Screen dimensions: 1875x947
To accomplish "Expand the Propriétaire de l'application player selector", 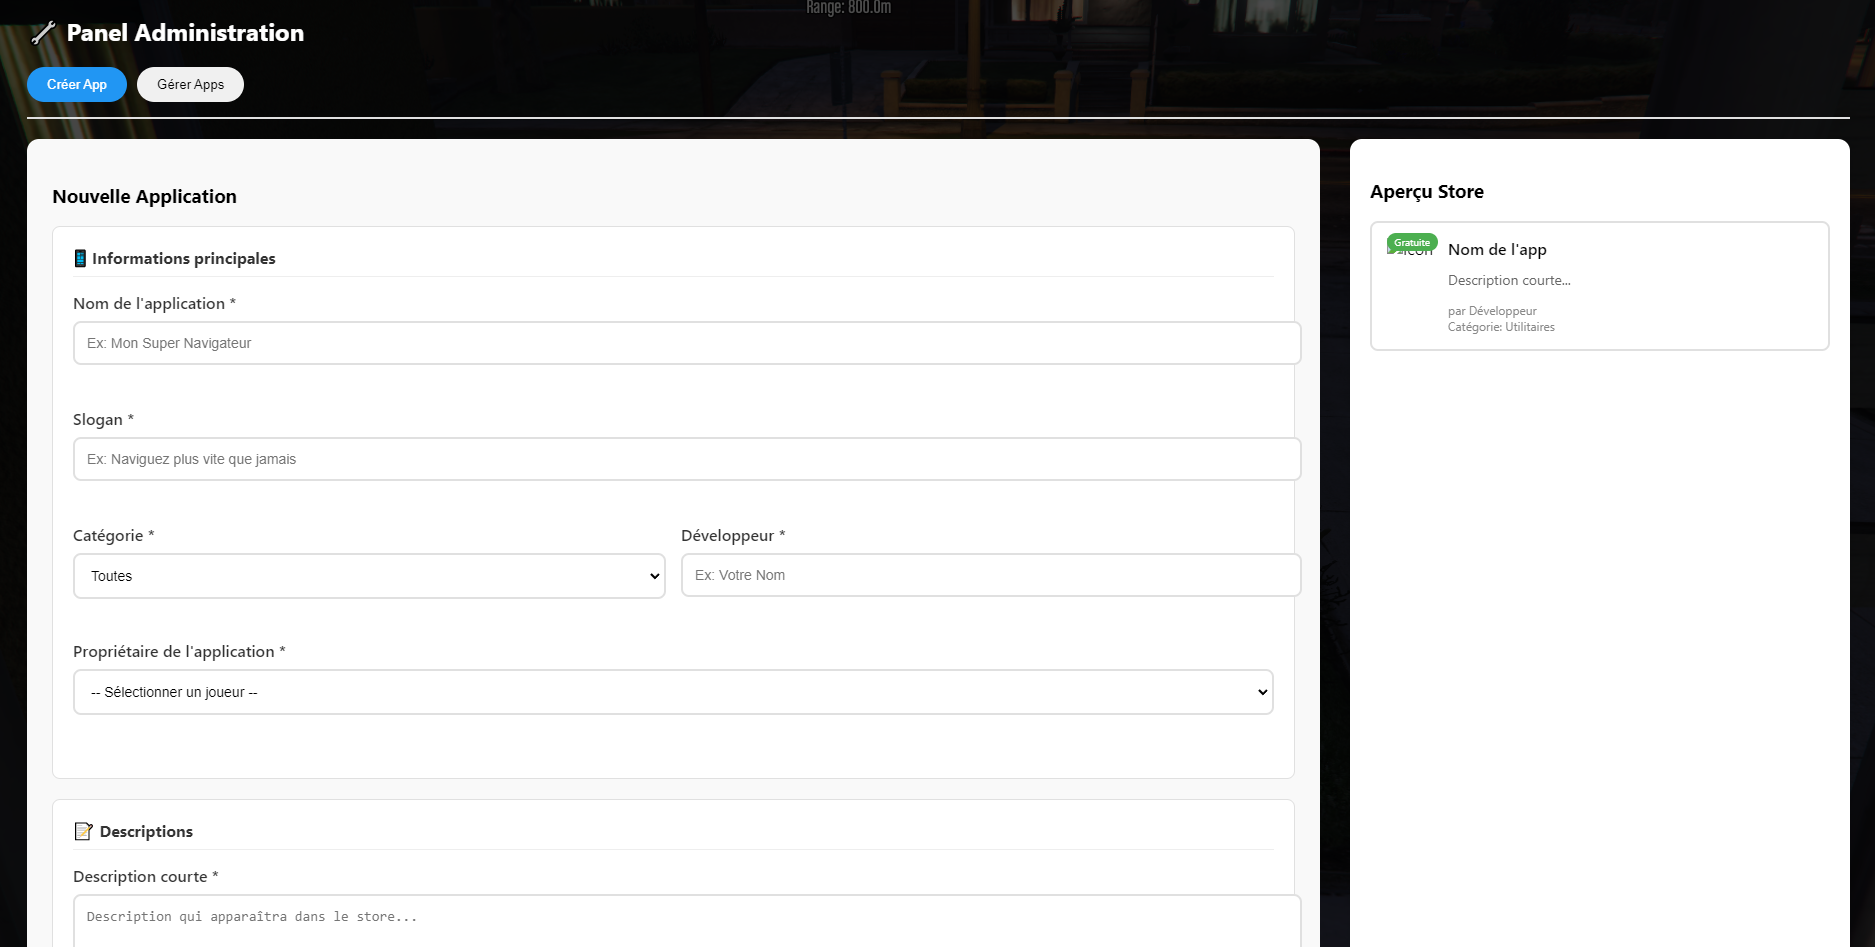I will pos(672,692).
